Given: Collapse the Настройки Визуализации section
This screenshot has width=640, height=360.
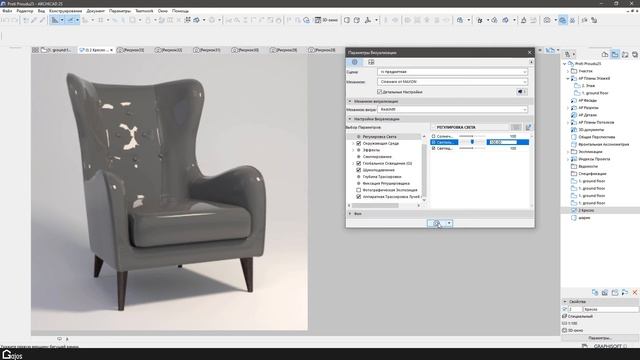Looking at the screenshot, I should 350,119.
